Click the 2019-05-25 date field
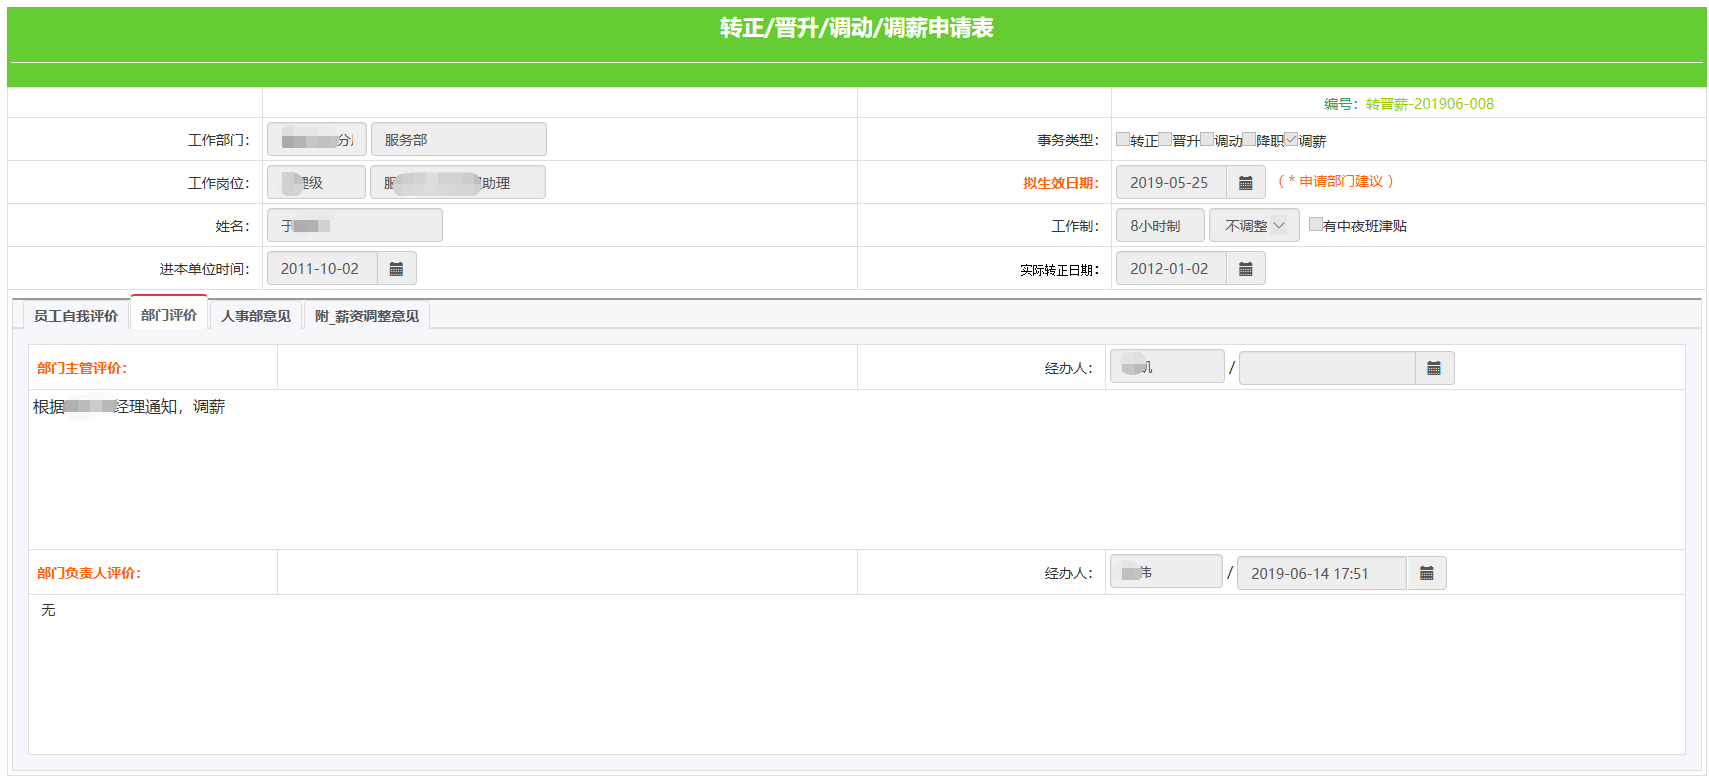 click(1170, 183)
